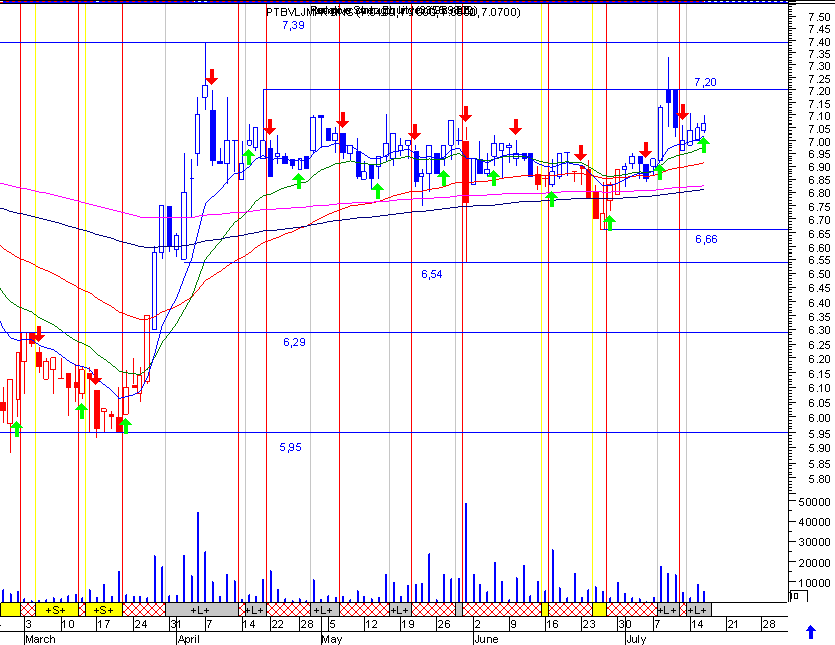Click the 6.00 price axis label
This screenshot has height=645, width=835.
(x=819, y=418)
